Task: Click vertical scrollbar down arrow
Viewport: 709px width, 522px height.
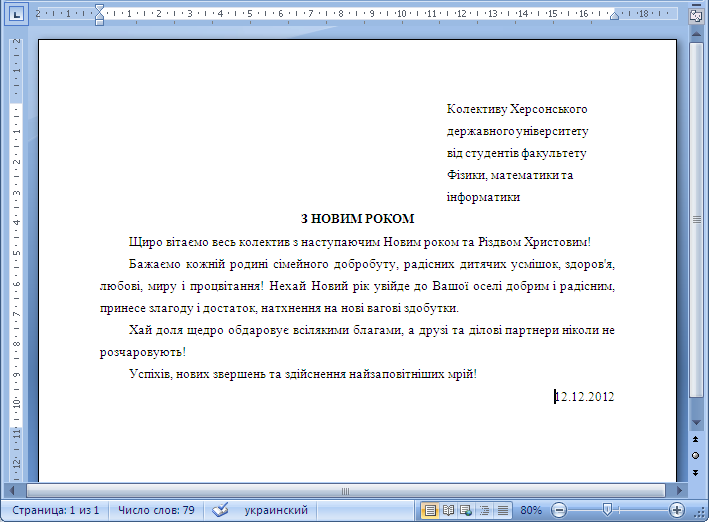Action: [x=696, y=422]
